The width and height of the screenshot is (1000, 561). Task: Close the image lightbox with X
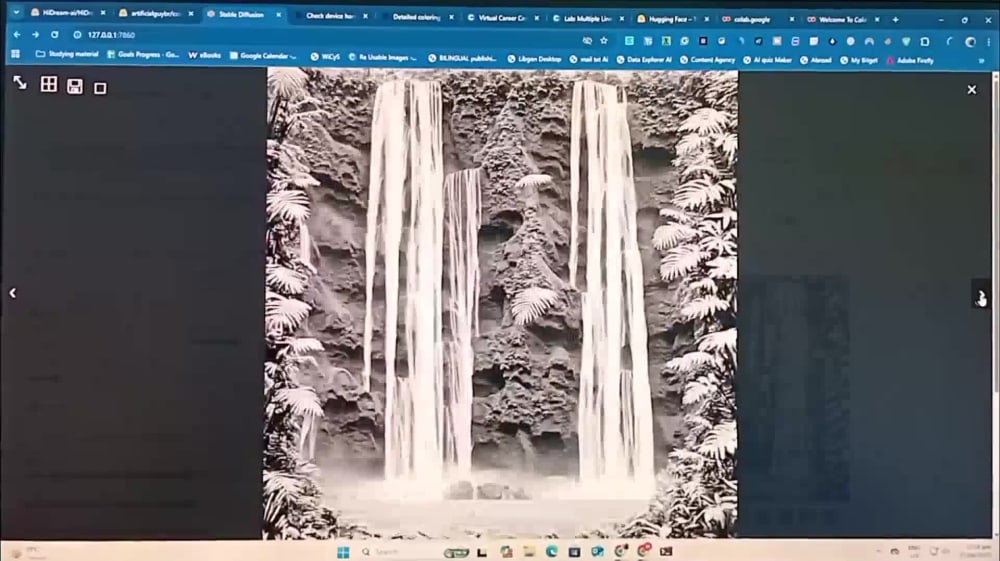[971, 90]
